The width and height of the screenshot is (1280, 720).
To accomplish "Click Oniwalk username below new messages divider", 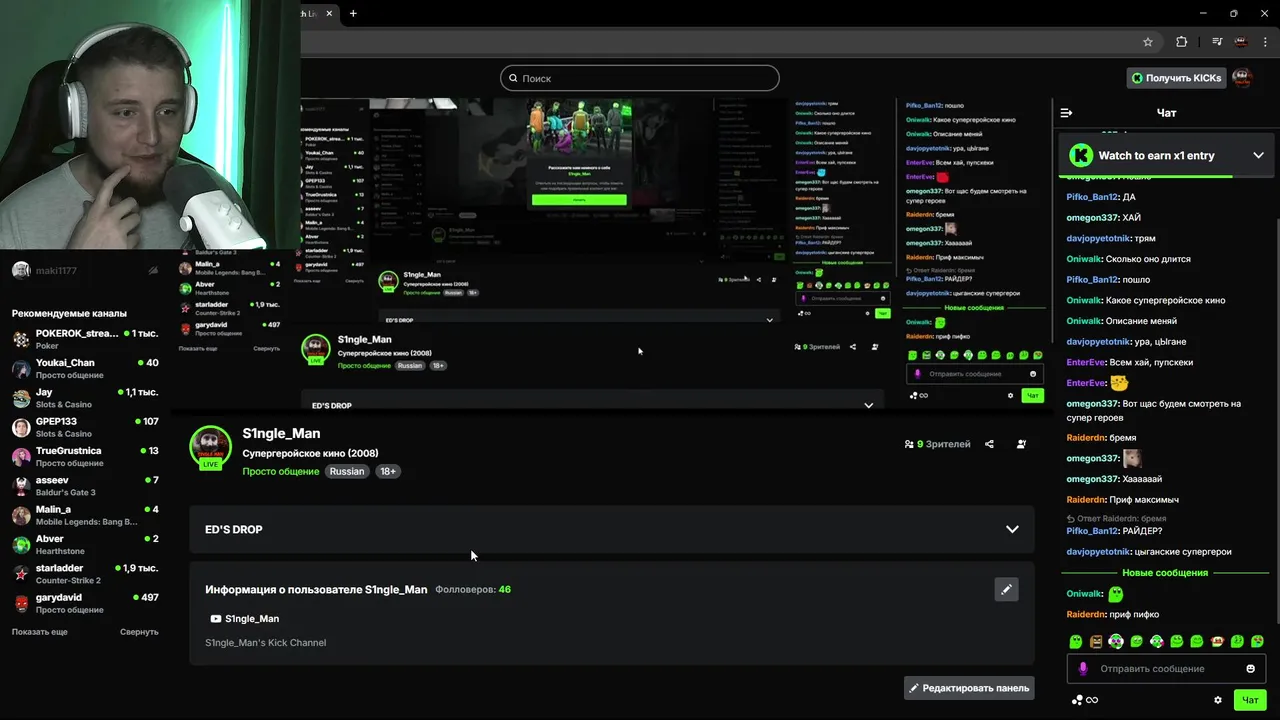I will 1084,594.
